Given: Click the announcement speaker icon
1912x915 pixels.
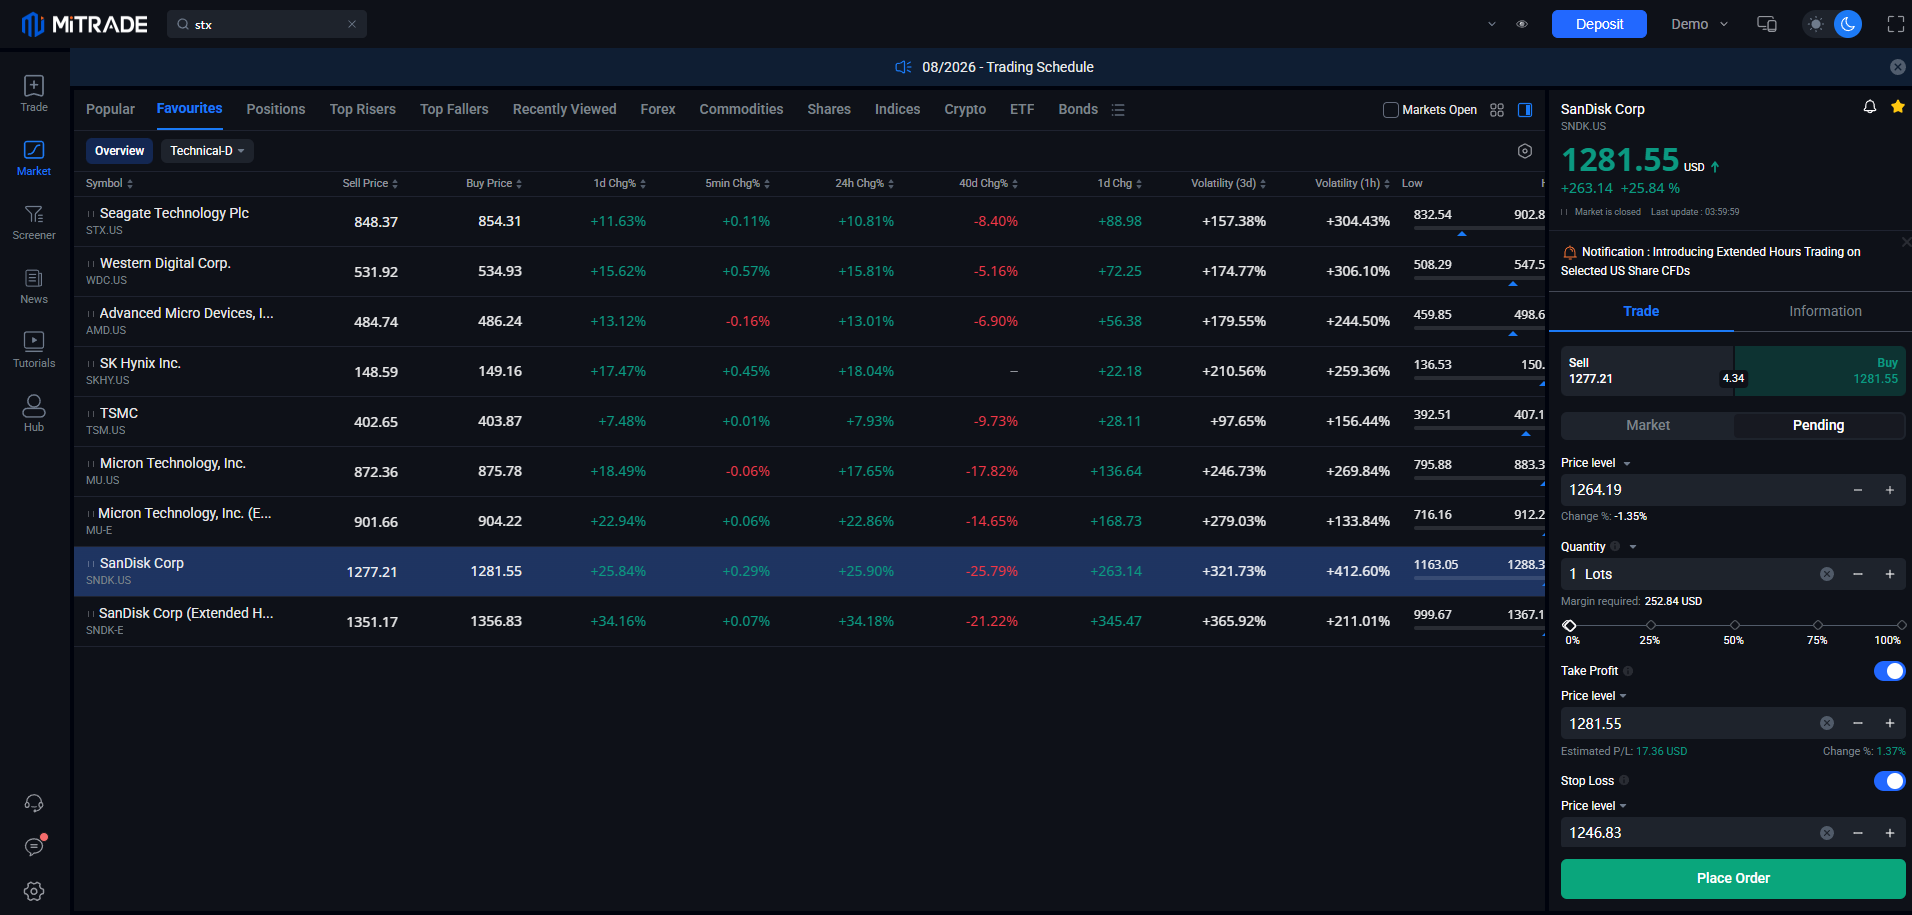Looking at the screenshot, I should [903, 67].
